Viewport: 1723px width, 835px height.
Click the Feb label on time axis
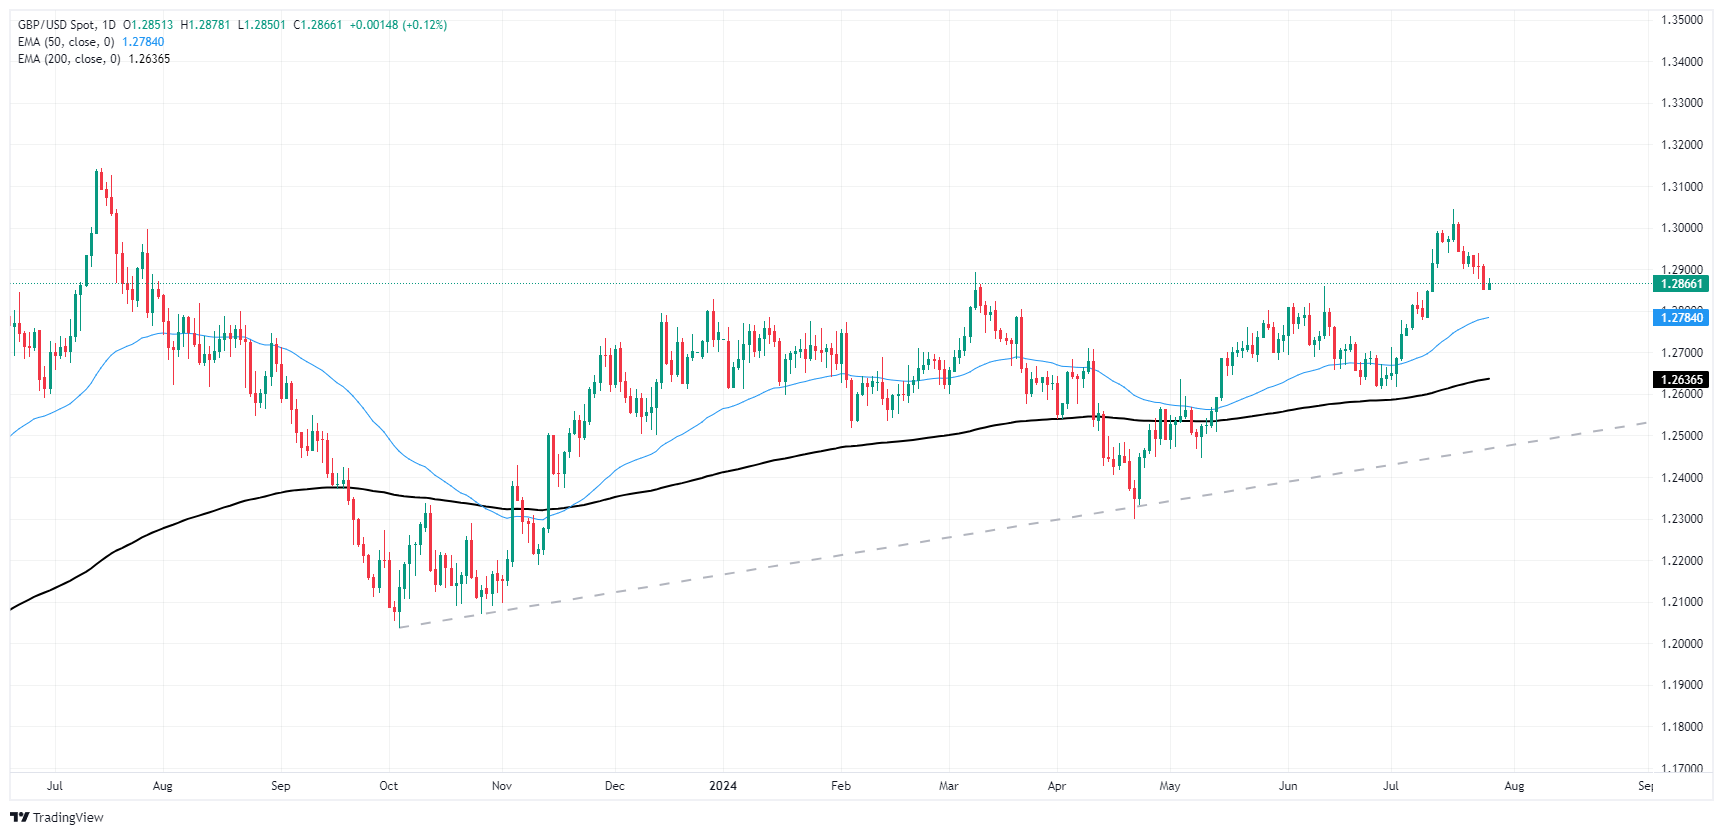tap(841, 786)
